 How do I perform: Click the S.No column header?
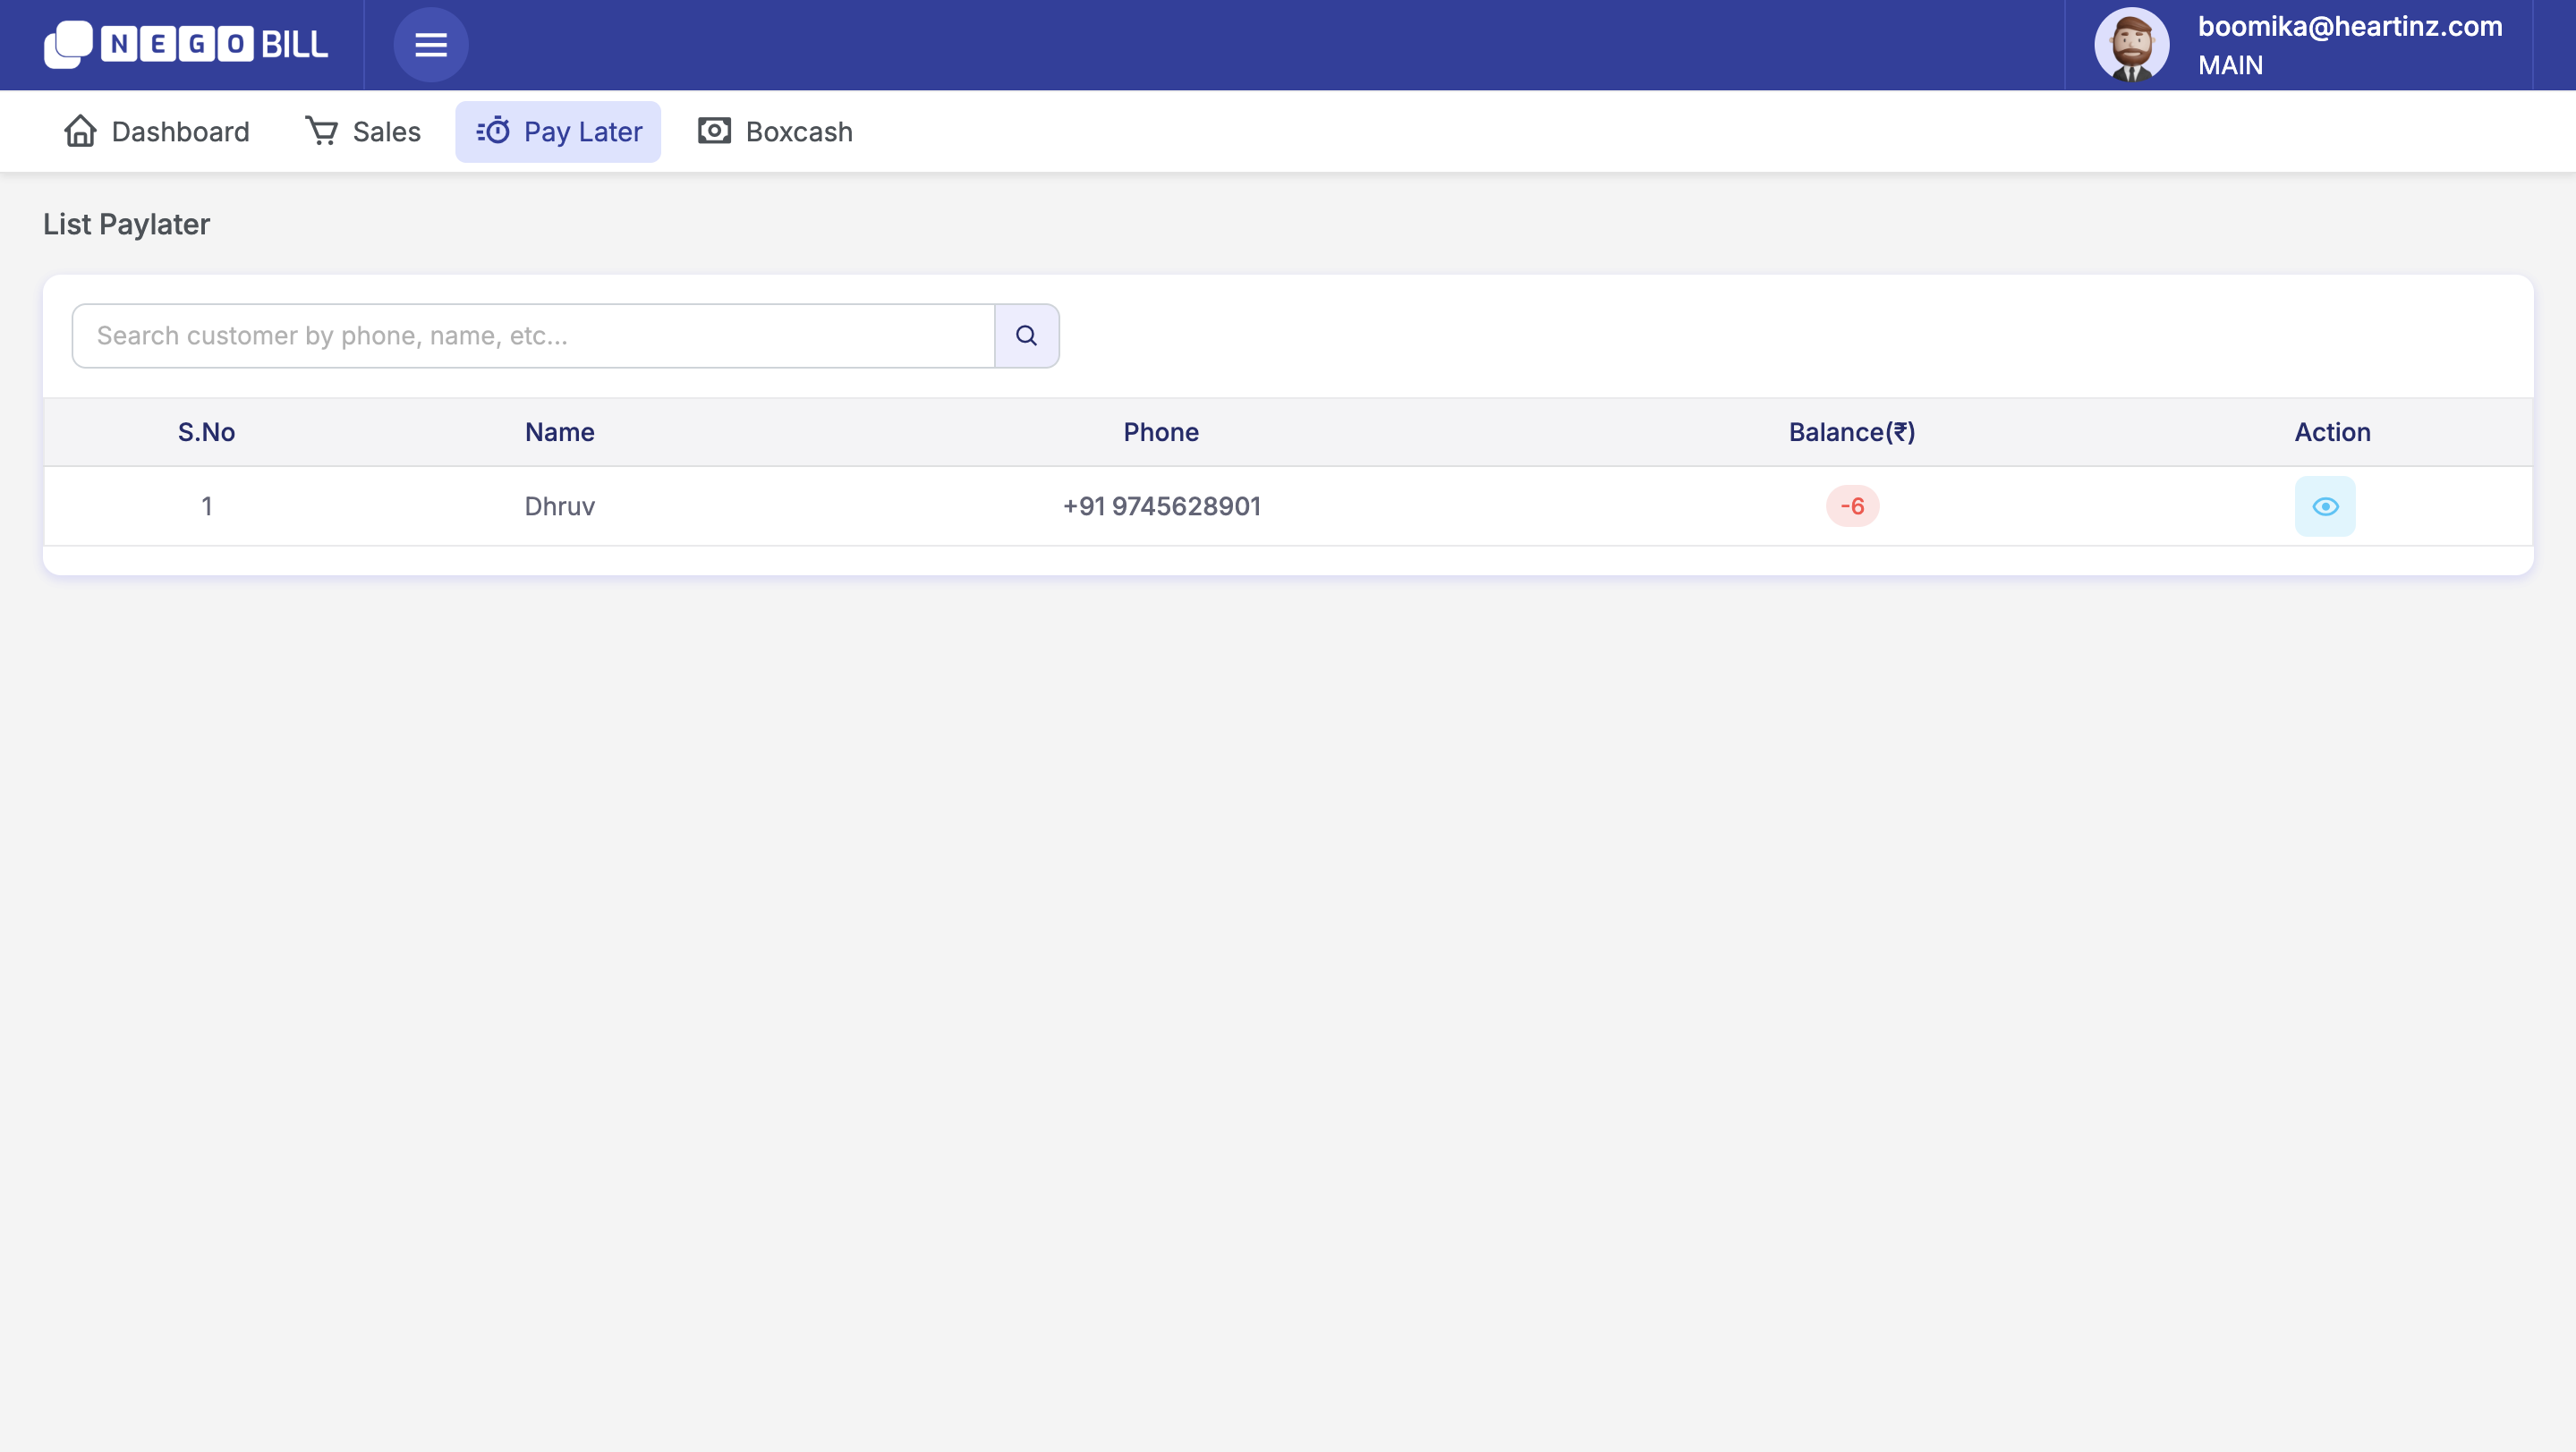click(x=207, y=432)
